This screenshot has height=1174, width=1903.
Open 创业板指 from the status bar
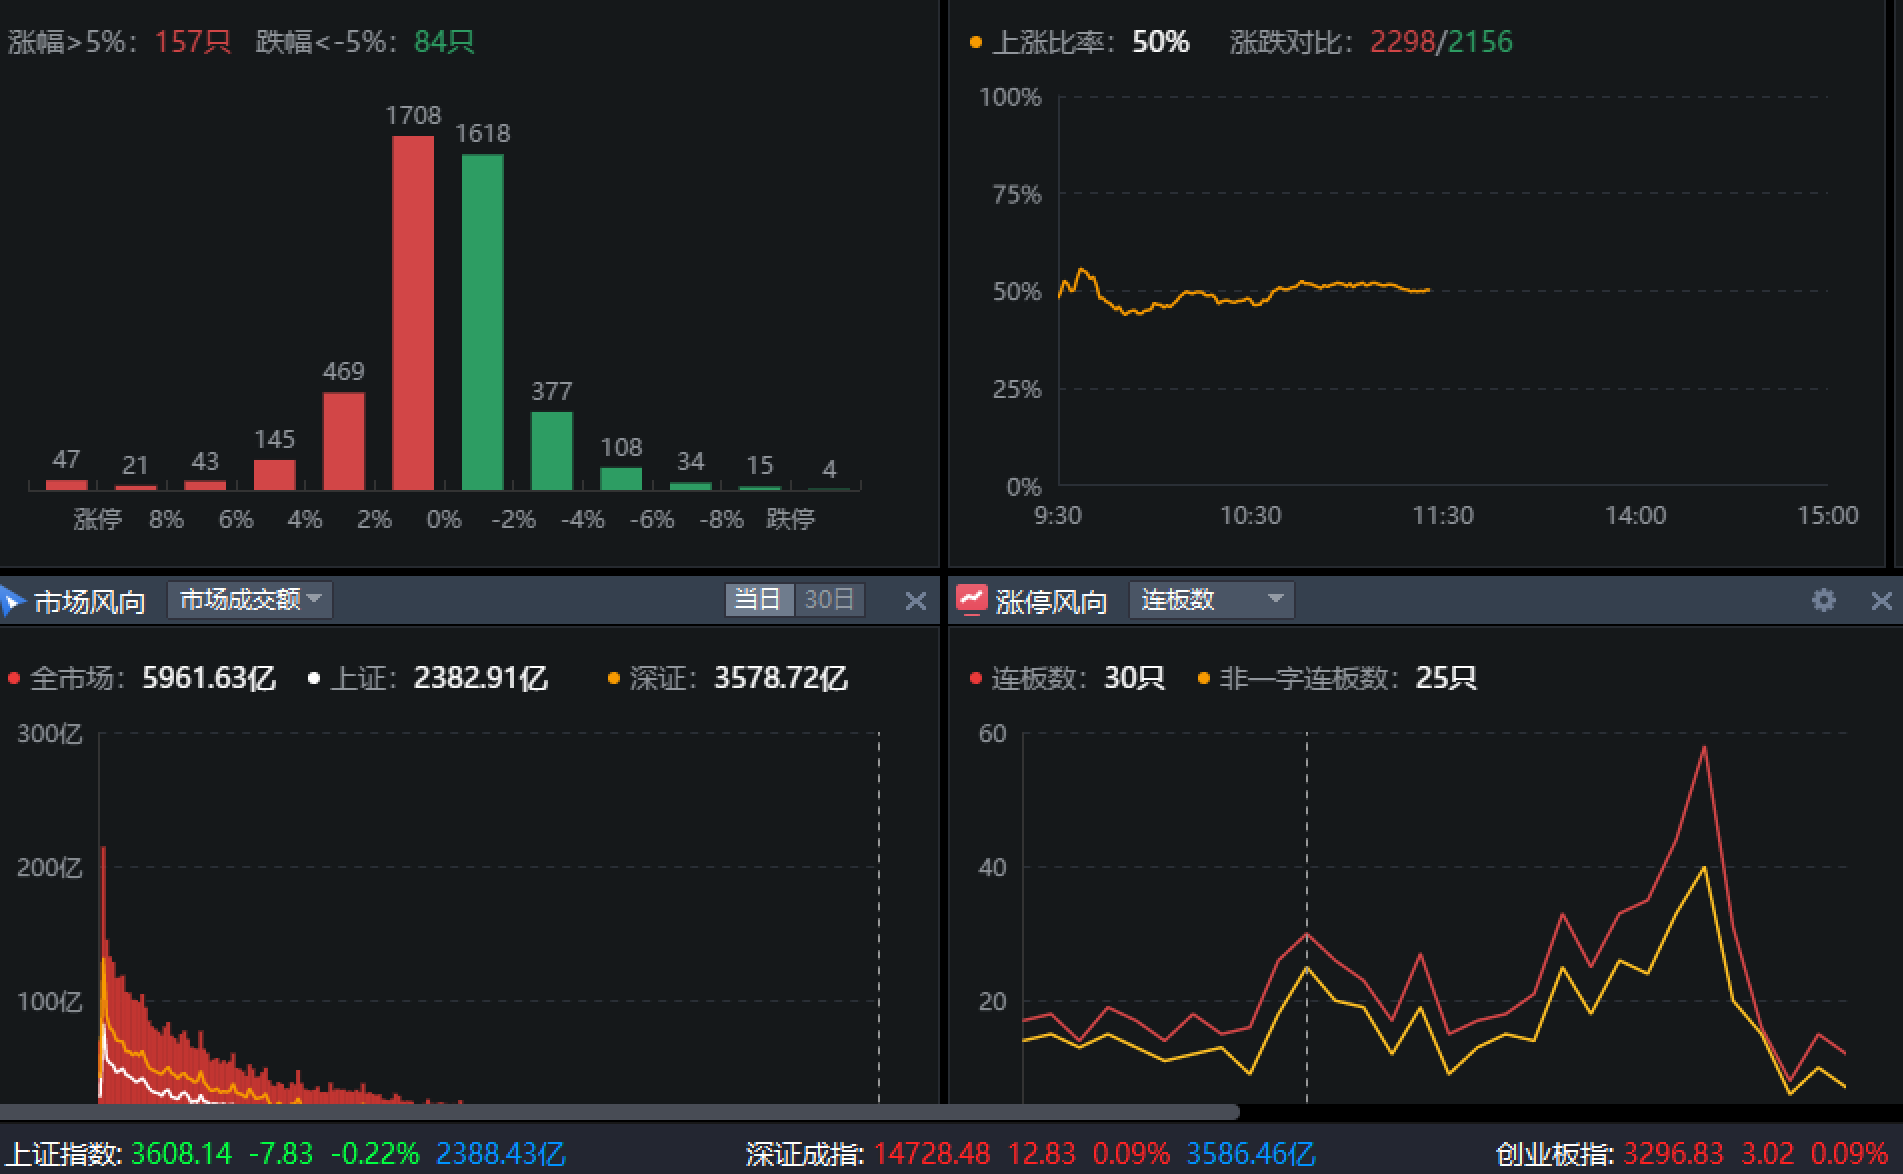click(1556, 1154)
